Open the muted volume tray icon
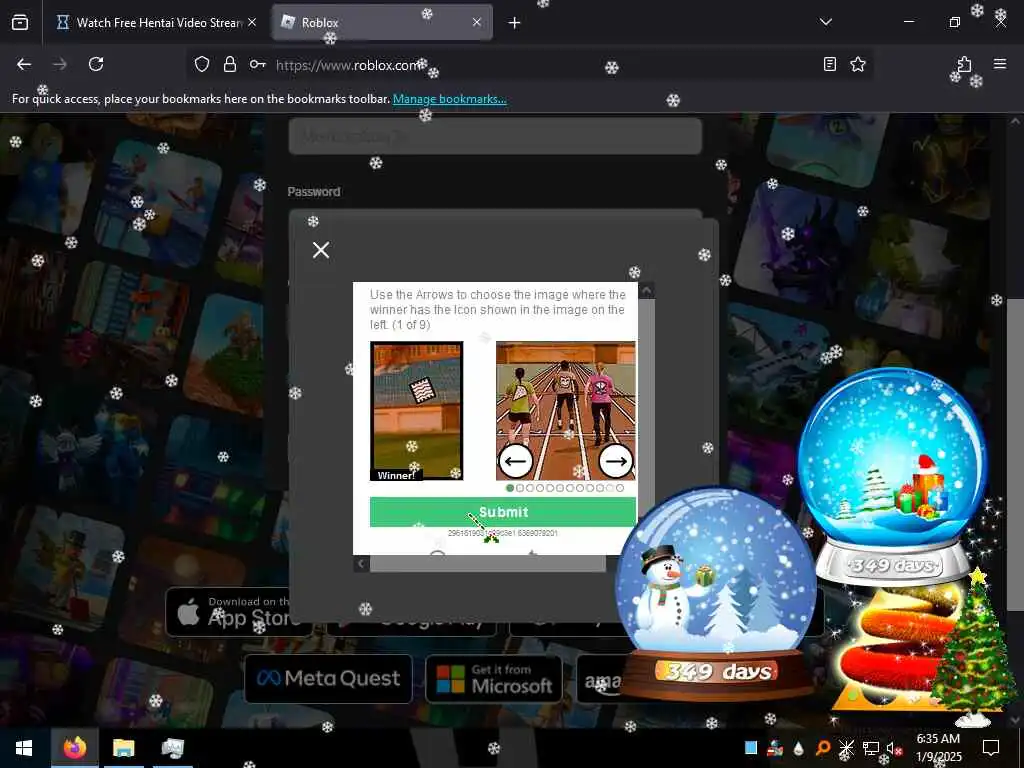1024x768 pixels. (x=895, y=748)
